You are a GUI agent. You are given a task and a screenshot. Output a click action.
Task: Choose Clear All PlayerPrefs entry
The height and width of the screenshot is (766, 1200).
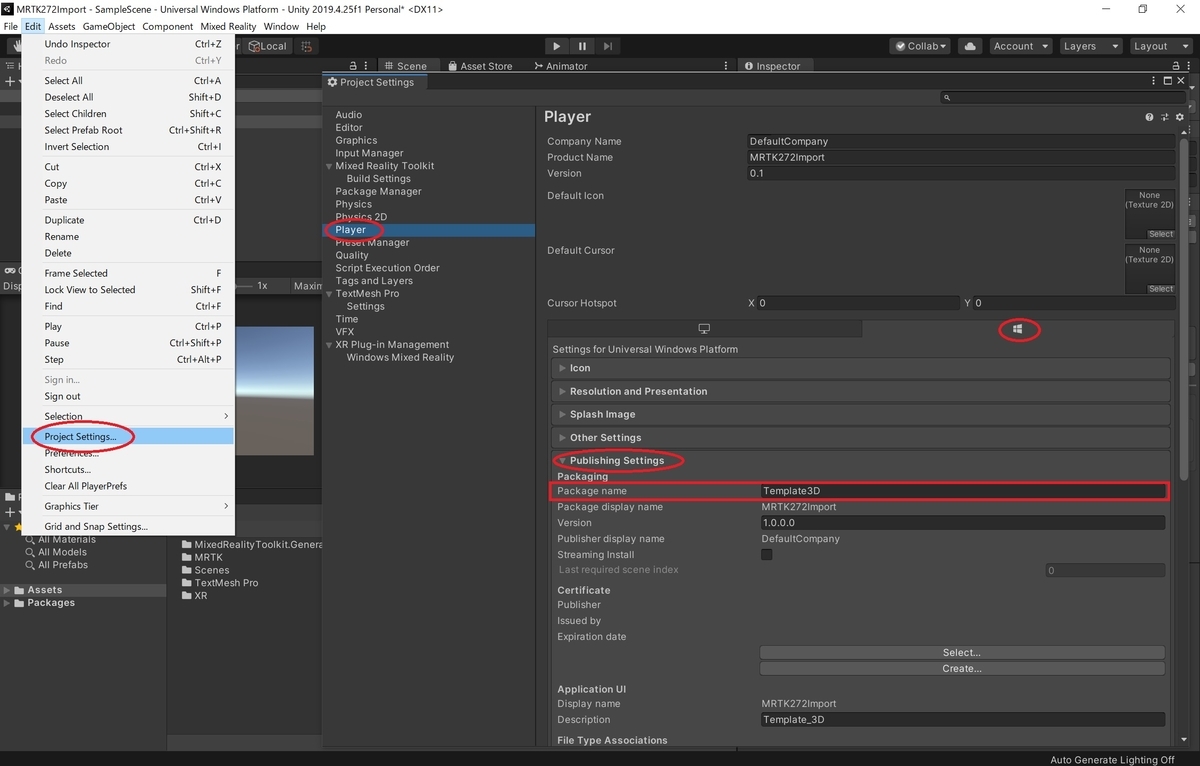[128, 486]
